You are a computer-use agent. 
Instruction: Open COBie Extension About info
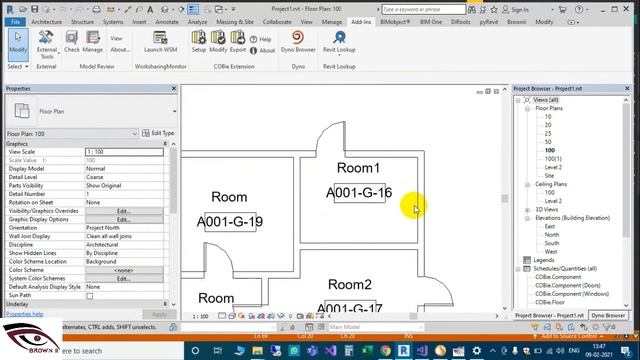[x=262, y=51]
